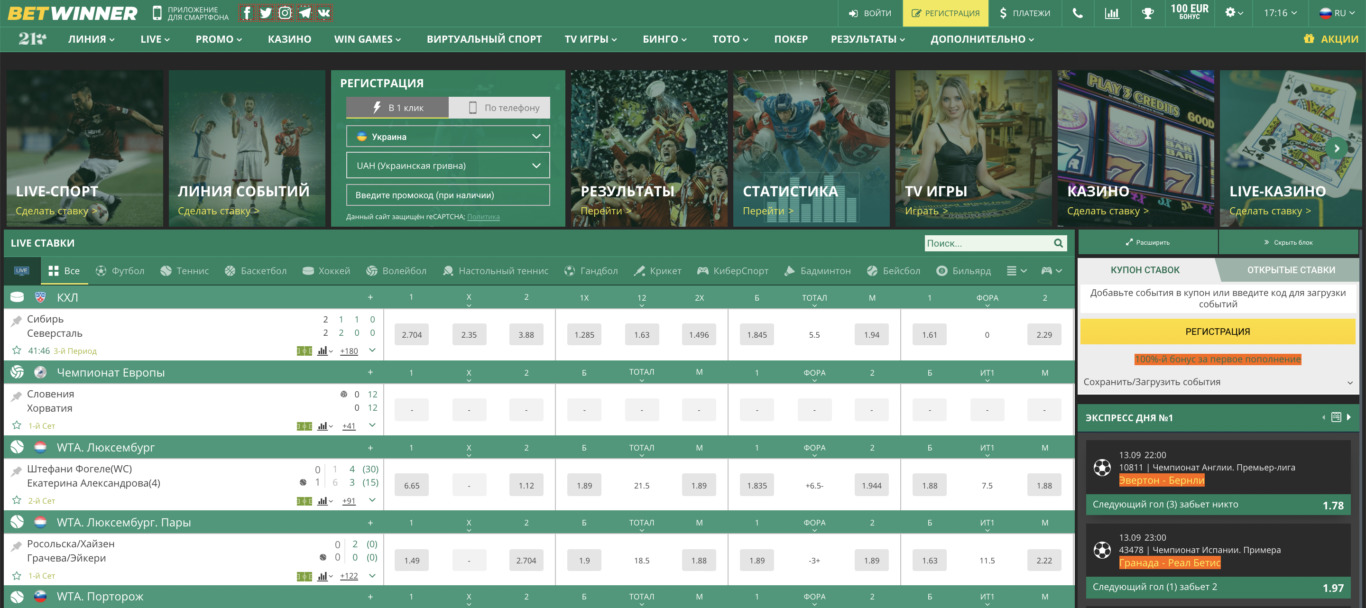1366x608 pixels.
Task: Click the yellow РЕГИСТРАЦИЯ header button
Action: coord(945,13)
